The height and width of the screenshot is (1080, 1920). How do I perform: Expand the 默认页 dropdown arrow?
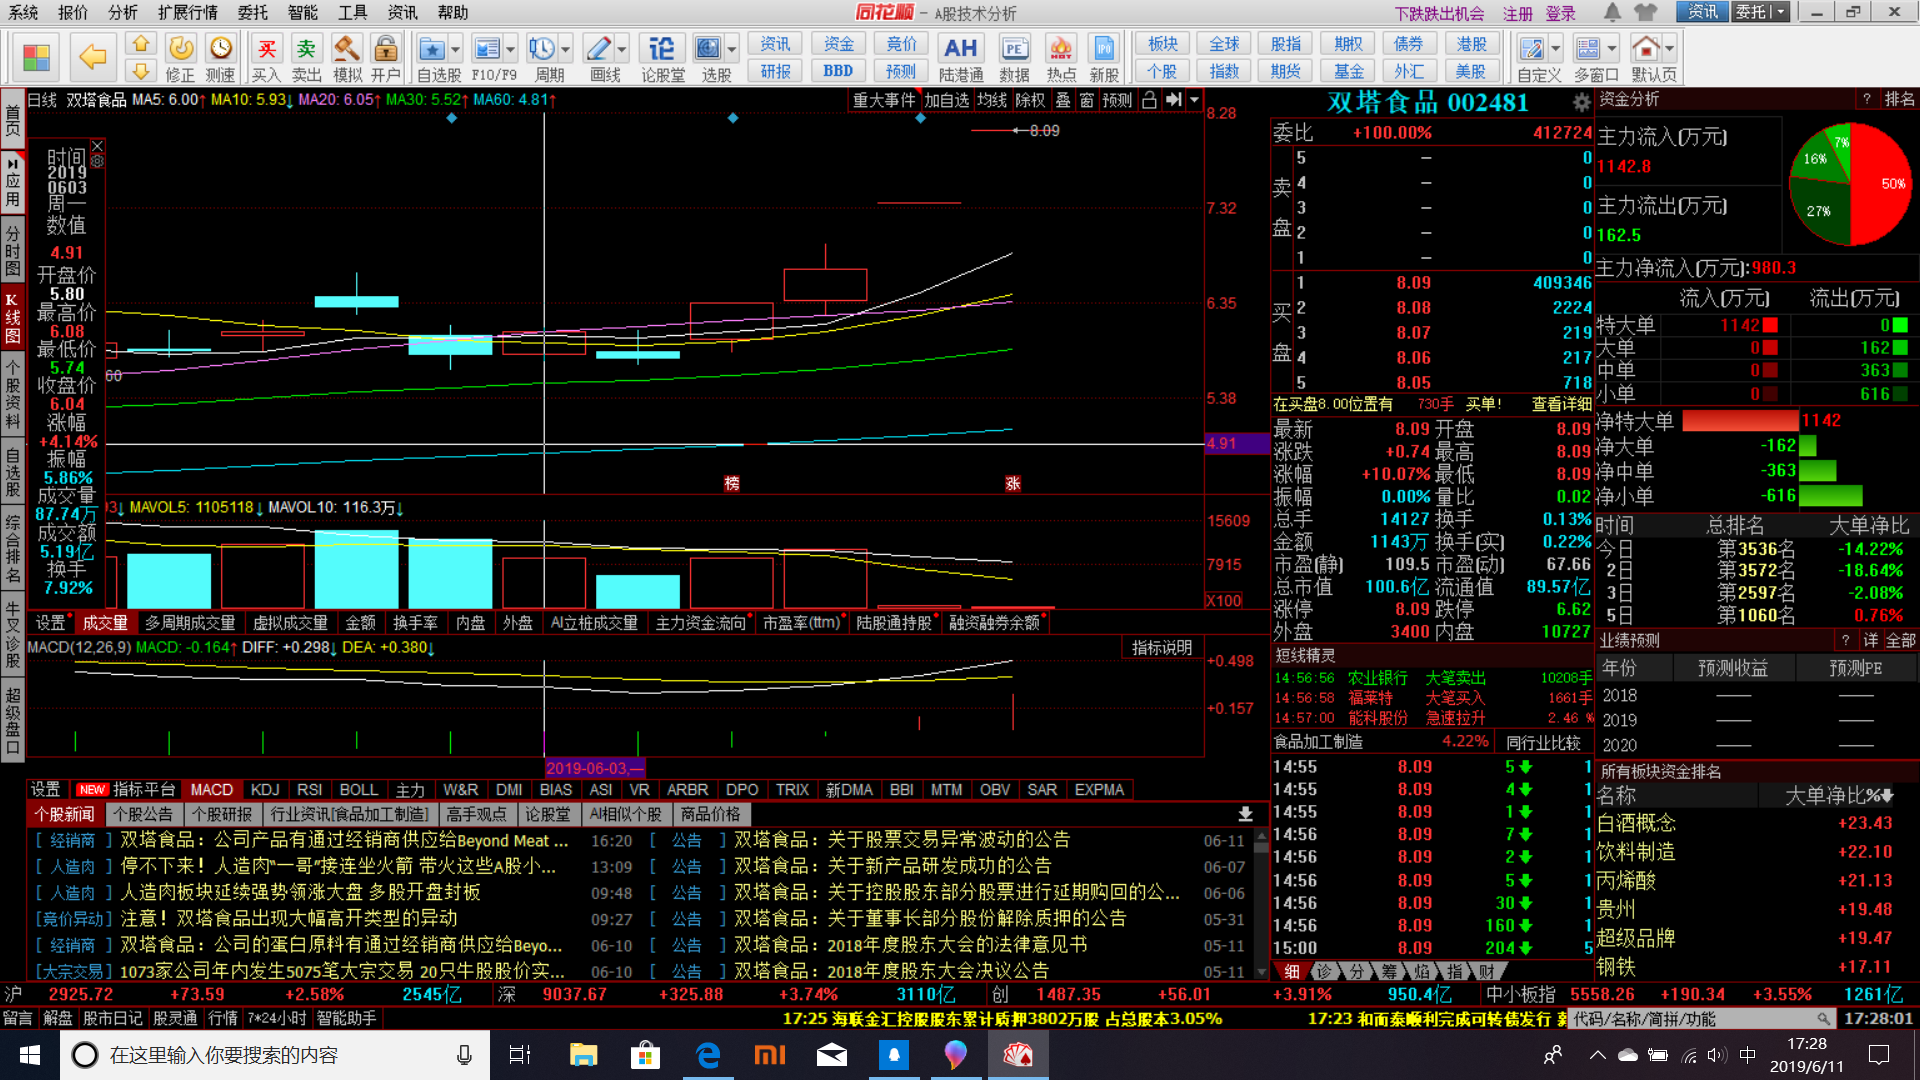(1669, 49)
